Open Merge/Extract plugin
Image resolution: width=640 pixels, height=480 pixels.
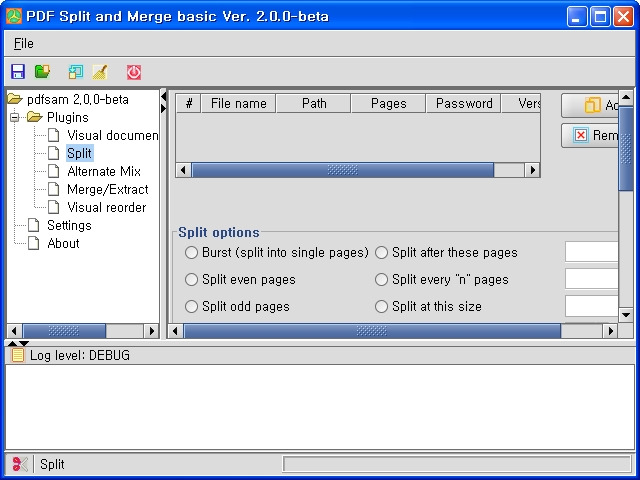tap(108, 189)
